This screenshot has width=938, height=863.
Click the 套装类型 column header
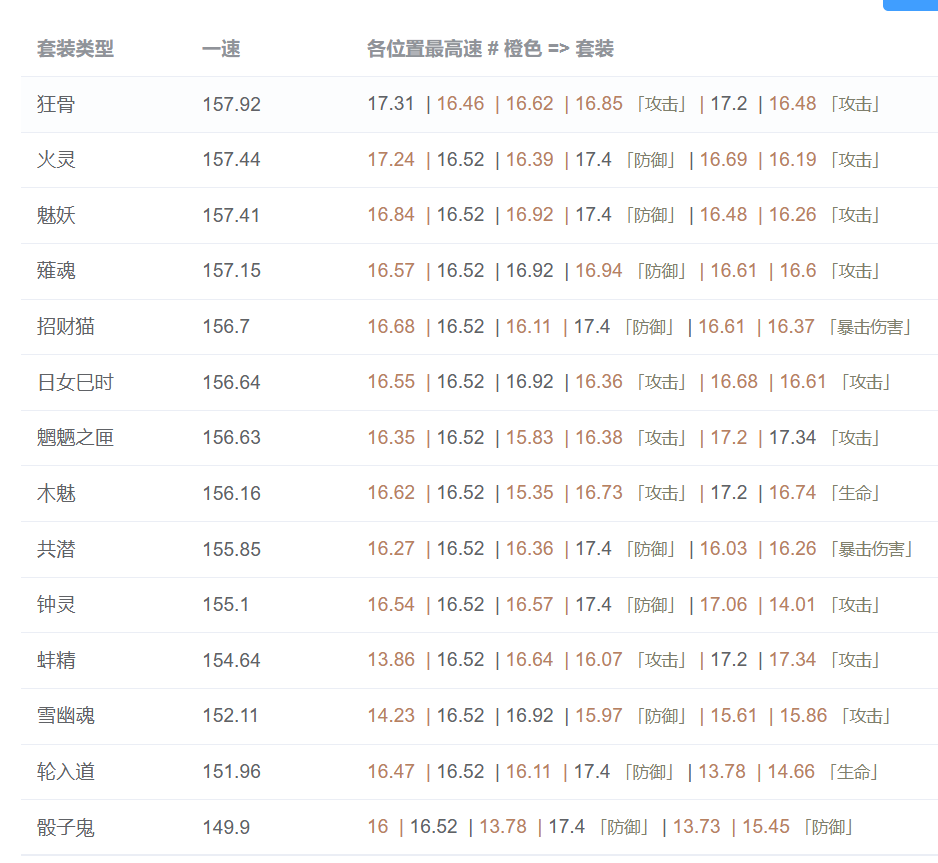[75, 49]
